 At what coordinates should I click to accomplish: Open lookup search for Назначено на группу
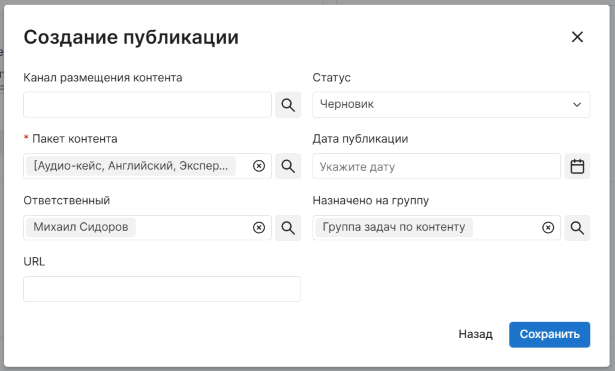(x=577, y=228)
